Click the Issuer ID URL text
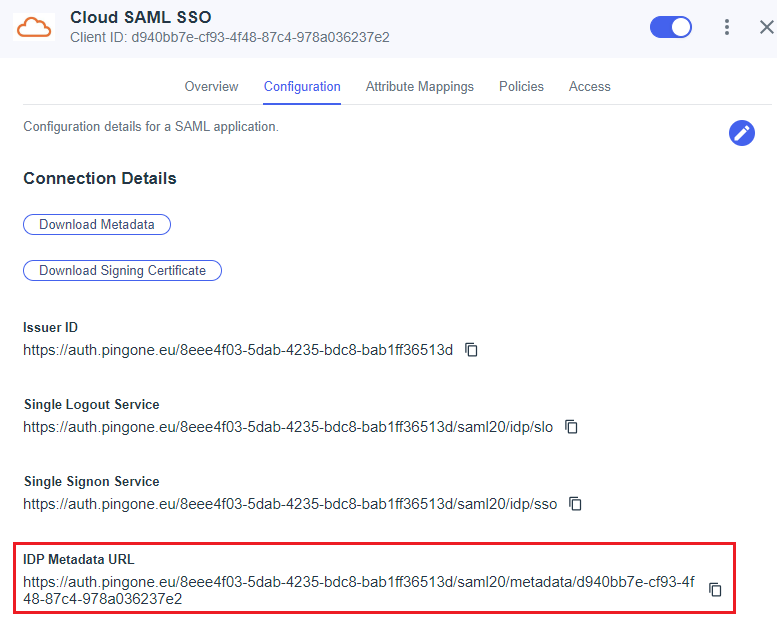The width and height of the screenshot is (777, 623). pyautogui.click(x=238, y=350)
